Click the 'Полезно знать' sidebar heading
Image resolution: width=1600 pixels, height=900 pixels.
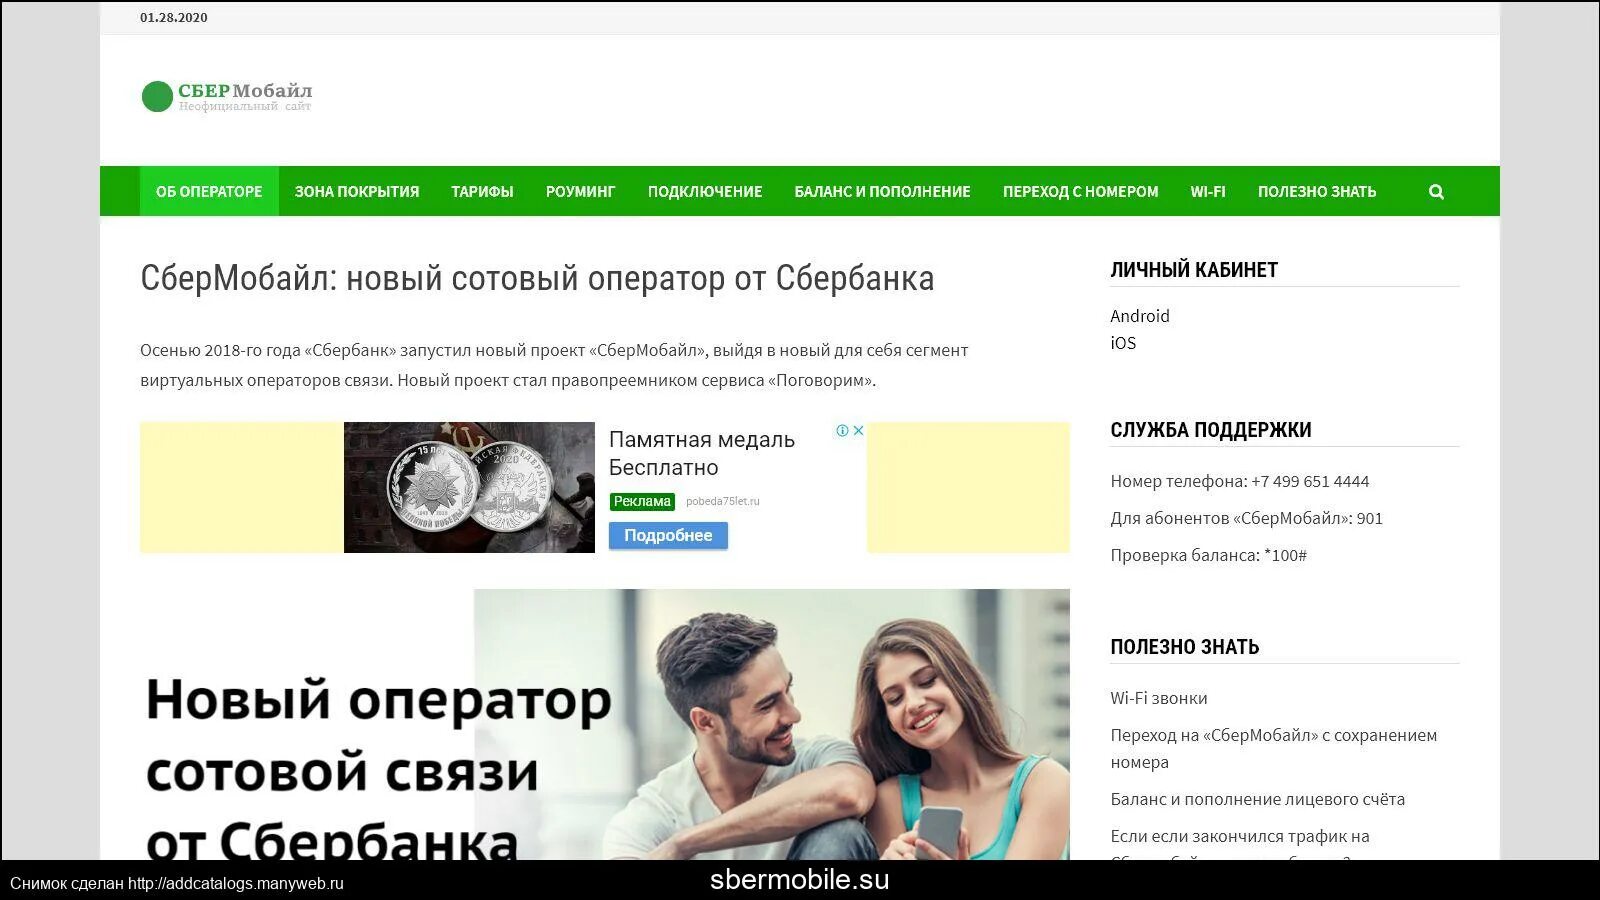[1184, 647]
